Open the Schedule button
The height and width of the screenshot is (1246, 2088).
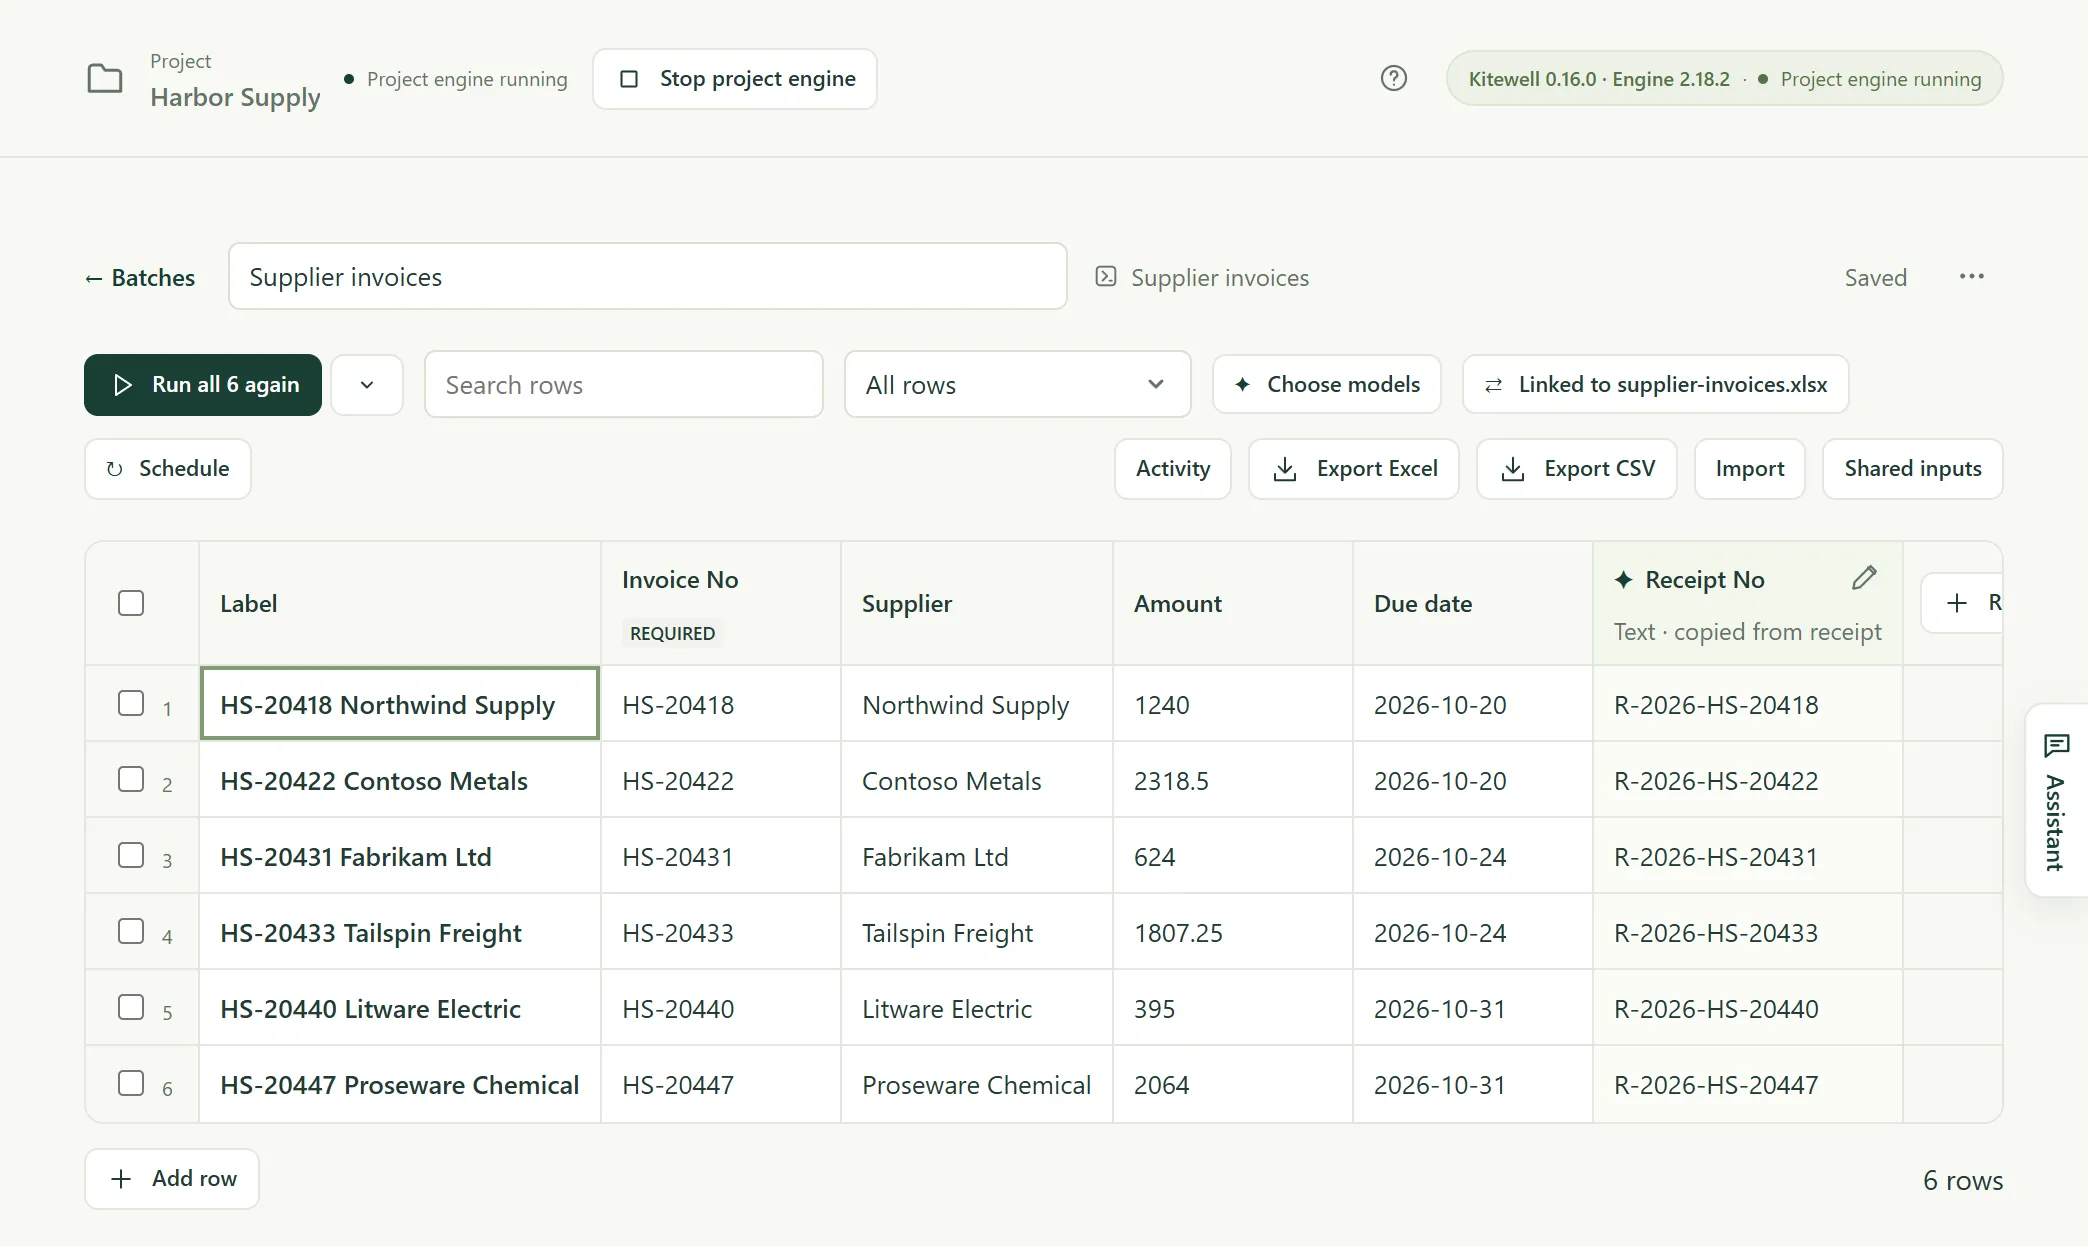168,468
